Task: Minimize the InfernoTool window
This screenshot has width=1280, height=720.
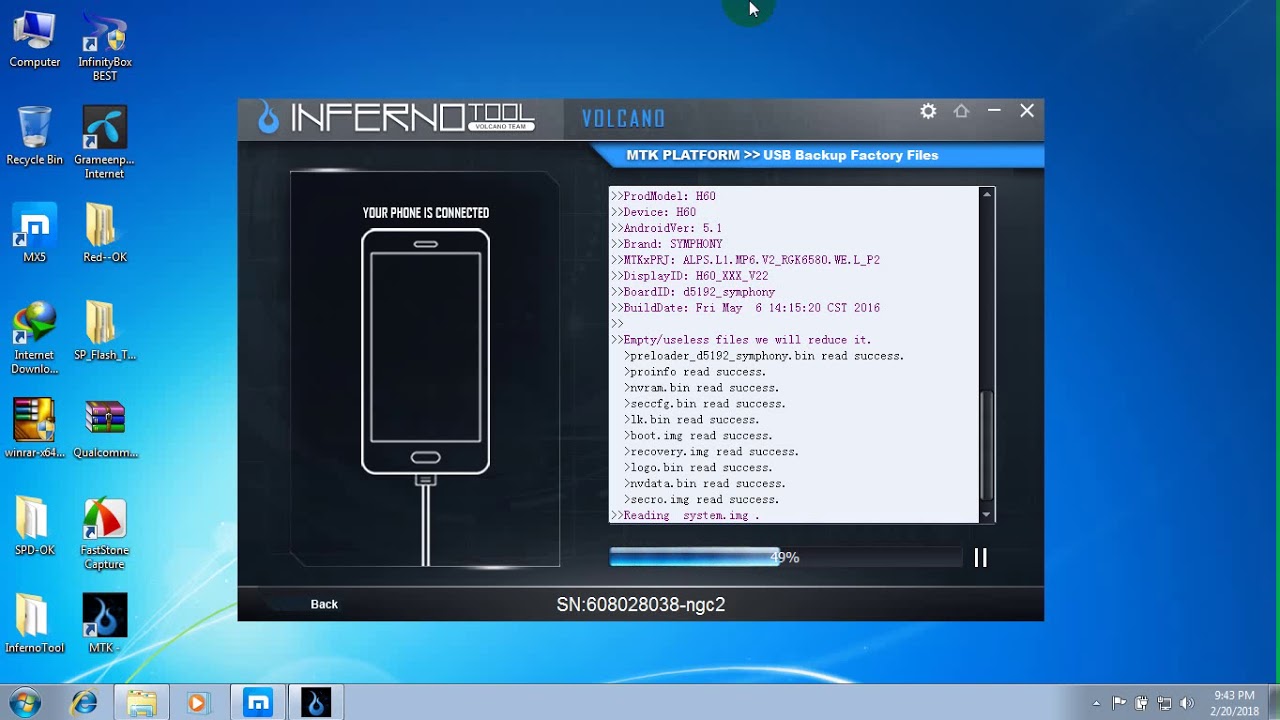Action: [x=994, y=111]
